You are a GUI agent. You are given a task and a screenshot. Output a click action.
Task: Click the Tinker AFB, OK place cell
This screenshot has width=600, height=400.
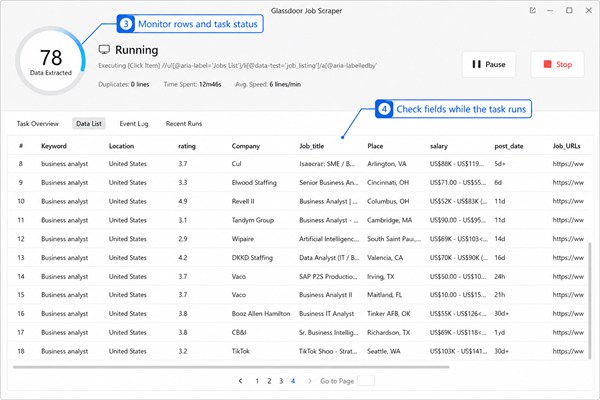(389, 313)
